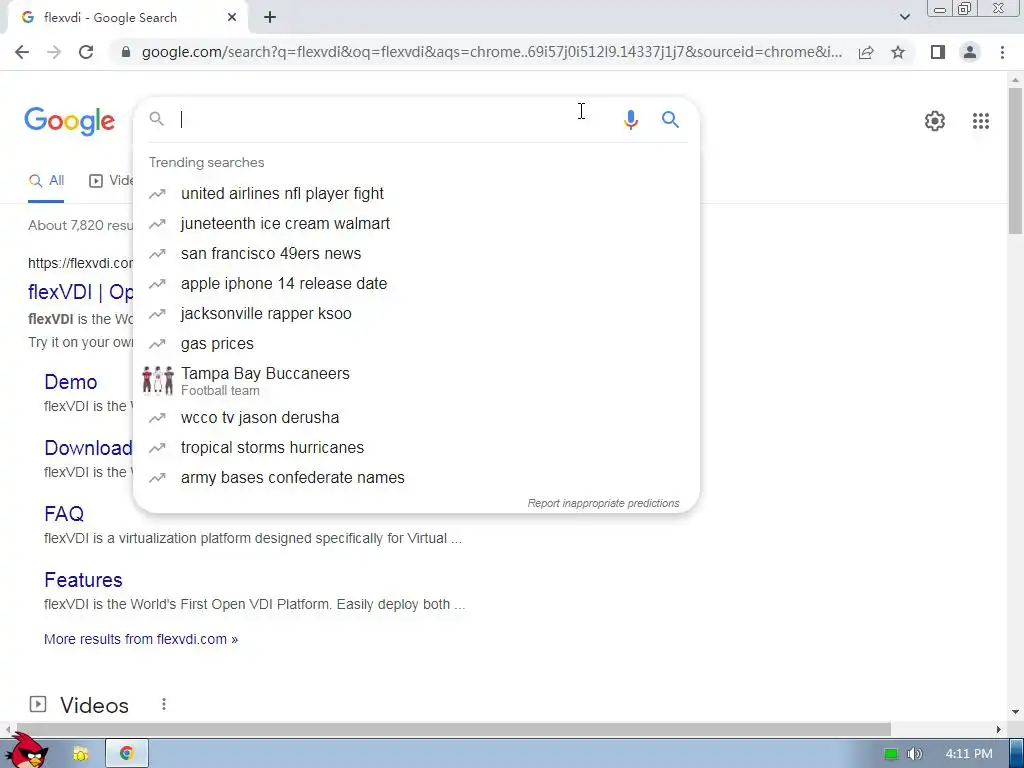The height and width of the screenshot is (768, 1024).
Task: Open the Chrome profile menu
Action: (x=970, y=52)
